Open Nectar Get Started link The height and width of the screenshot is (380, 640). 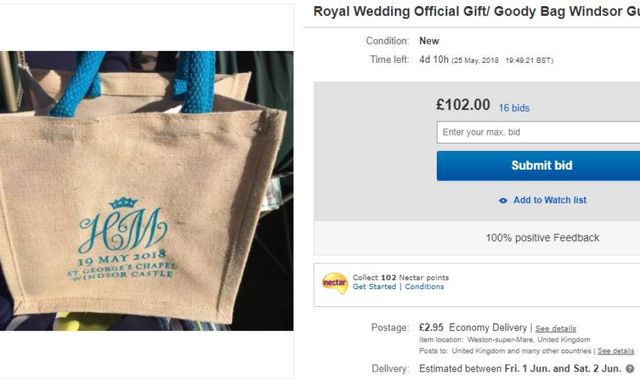point(374,287)
